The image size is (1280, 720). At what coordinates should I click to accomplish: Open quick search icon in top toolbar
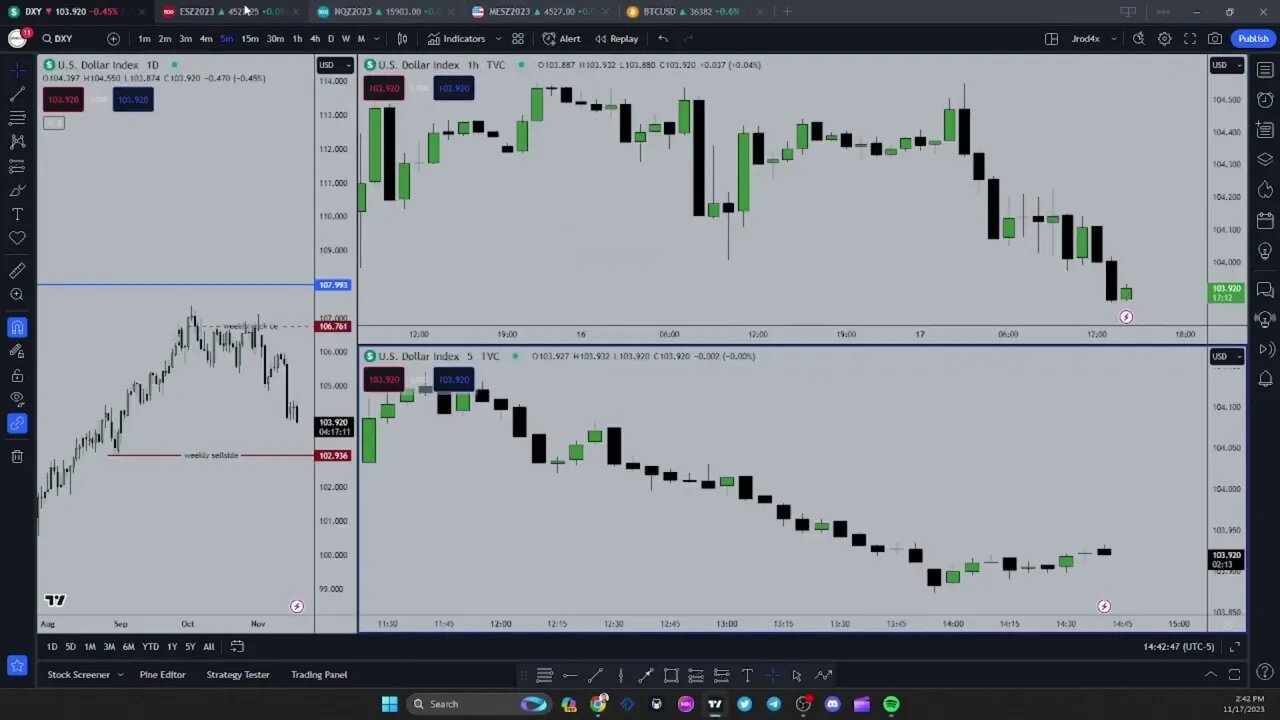click(x=1139, y=39)
